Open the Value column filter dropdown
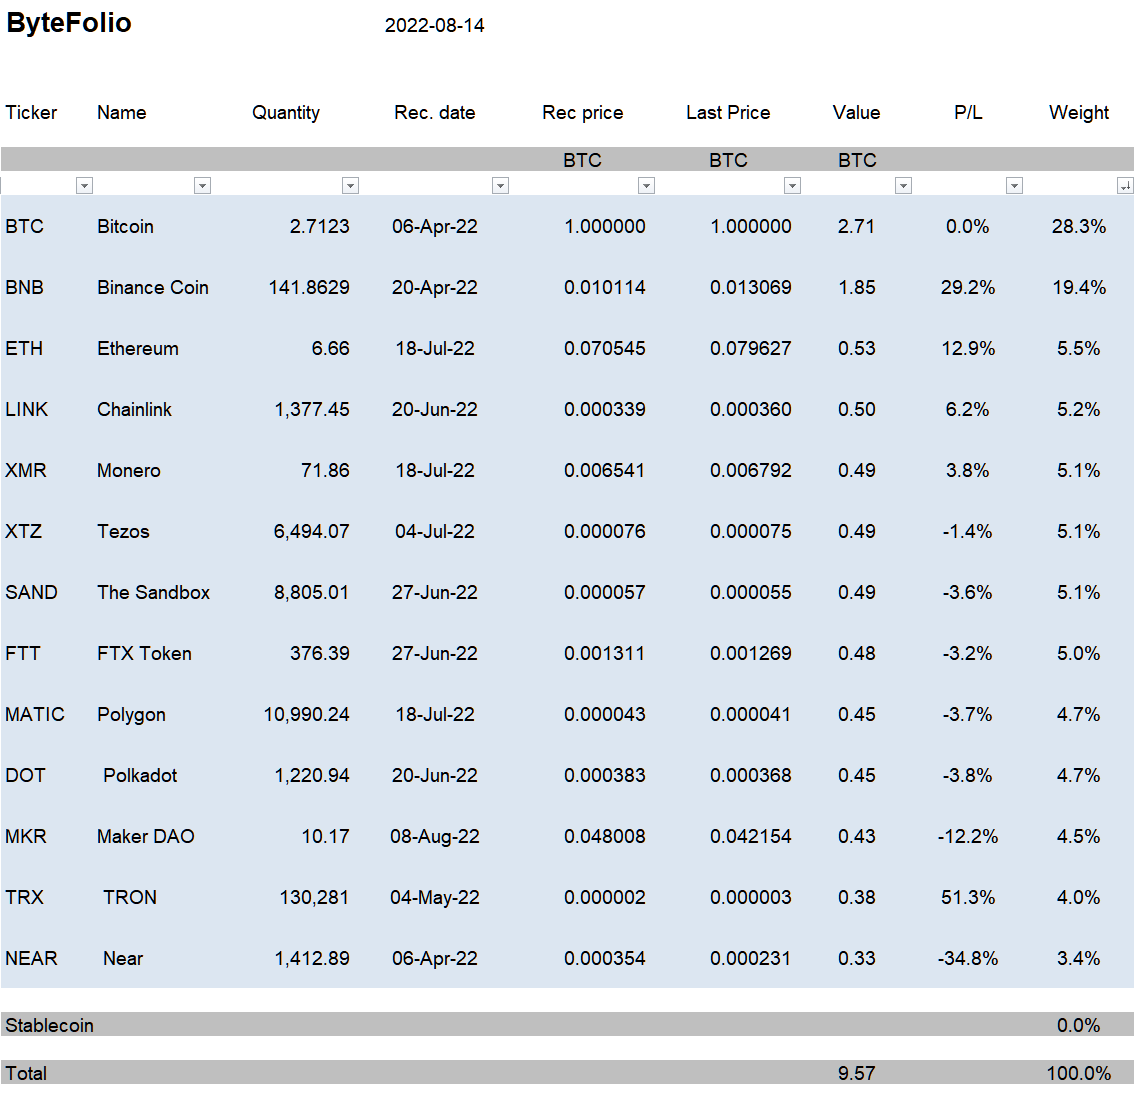This screenshot has width=1141, height=1104. tap(903, 186)
